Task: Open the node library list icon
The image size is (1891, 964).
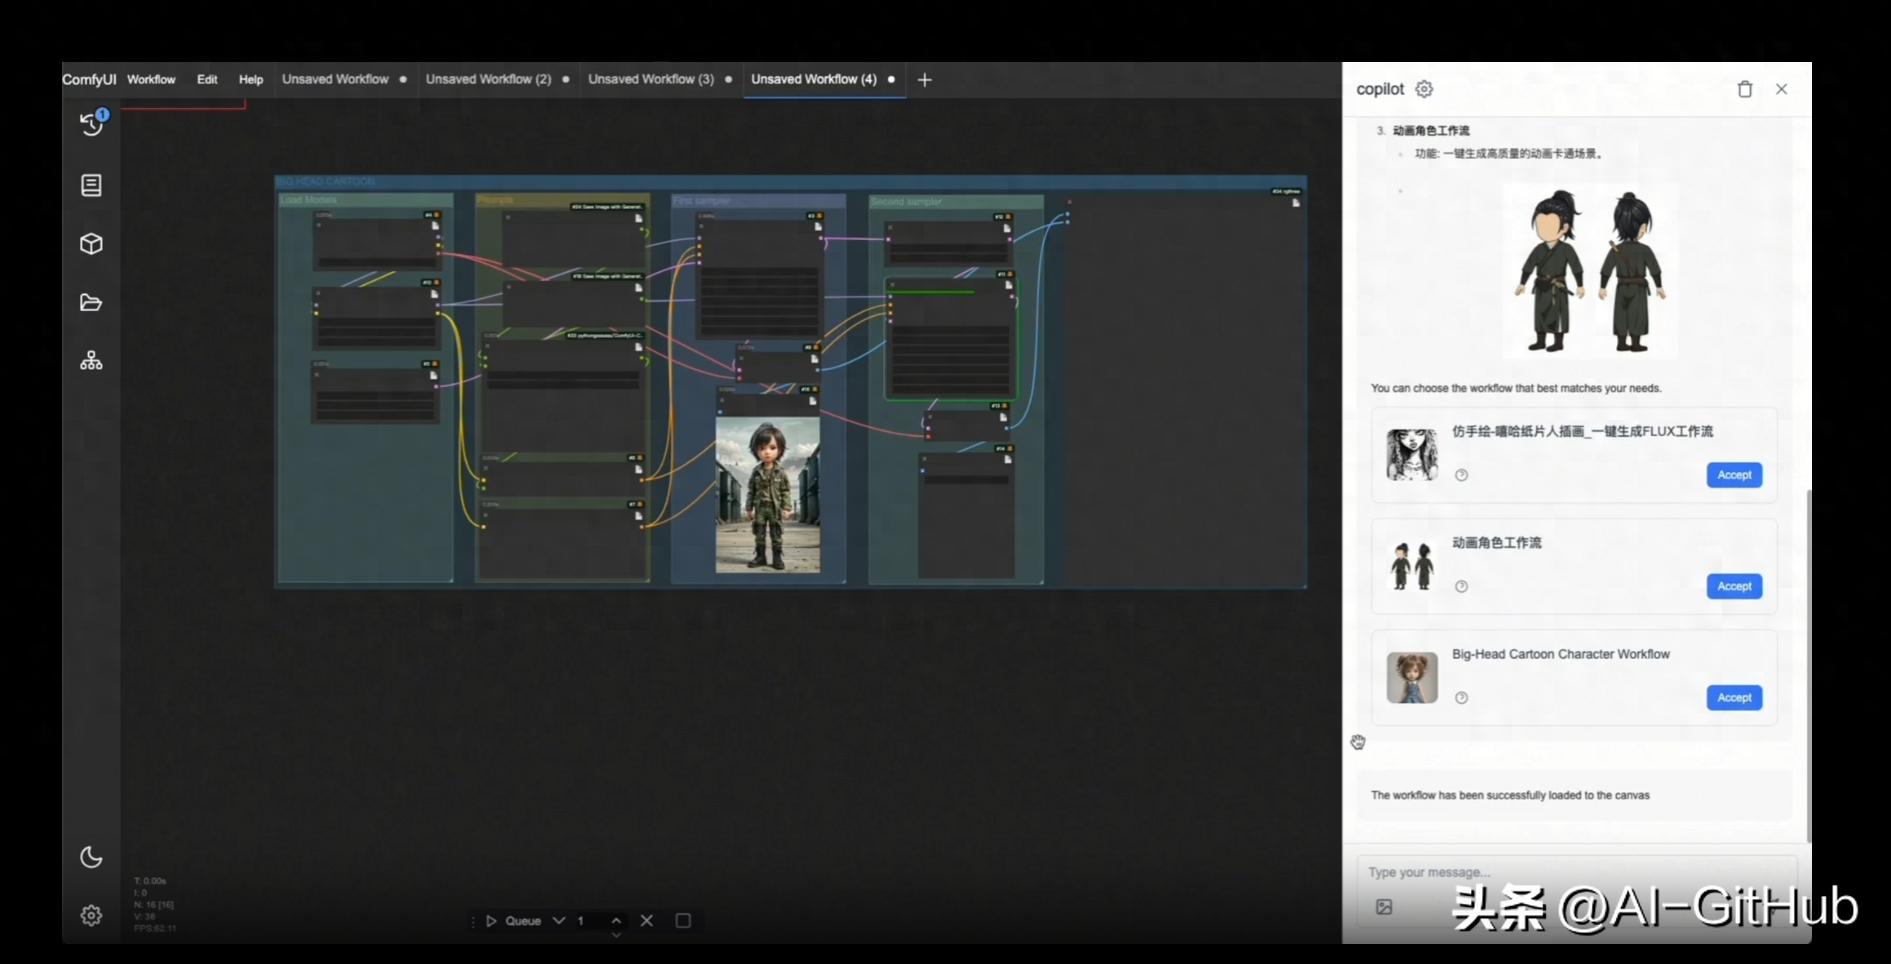Action: click(91, 185)
